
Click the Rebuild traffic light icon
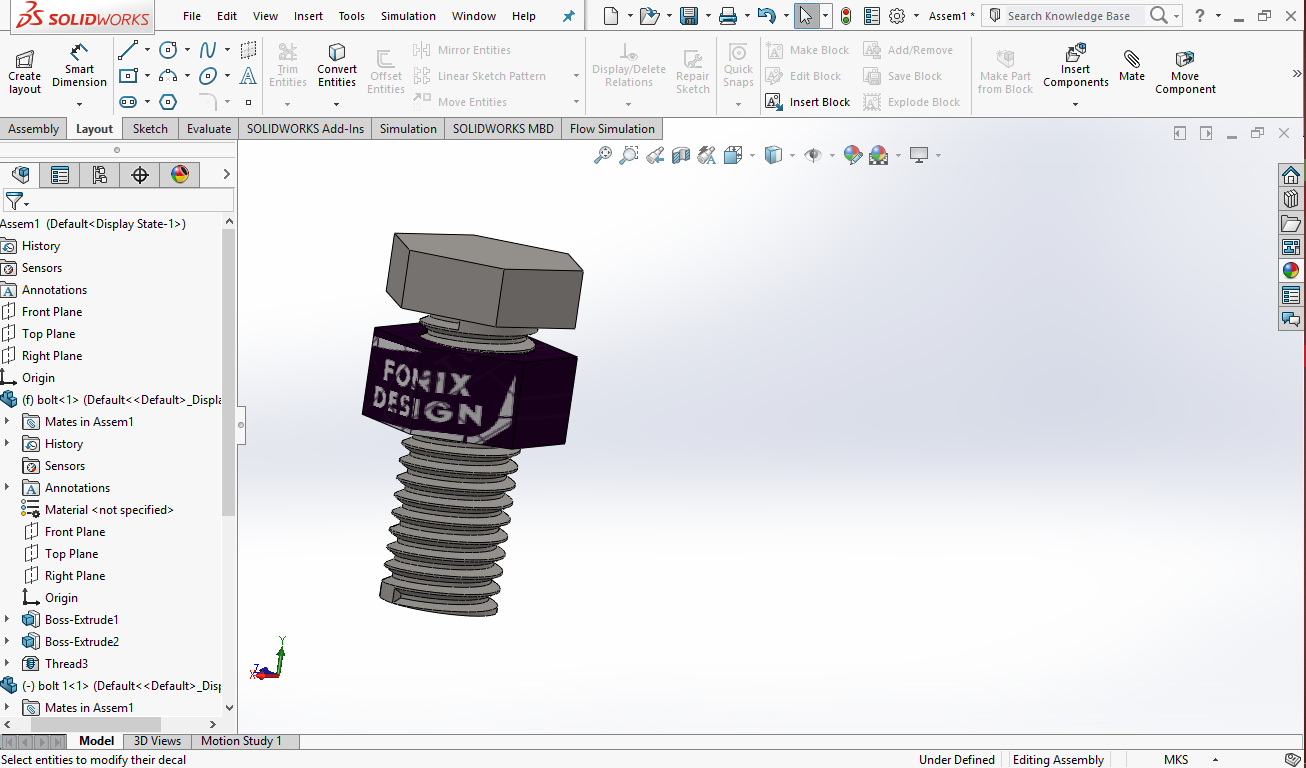pyautogui.click(x=846, y=16)
